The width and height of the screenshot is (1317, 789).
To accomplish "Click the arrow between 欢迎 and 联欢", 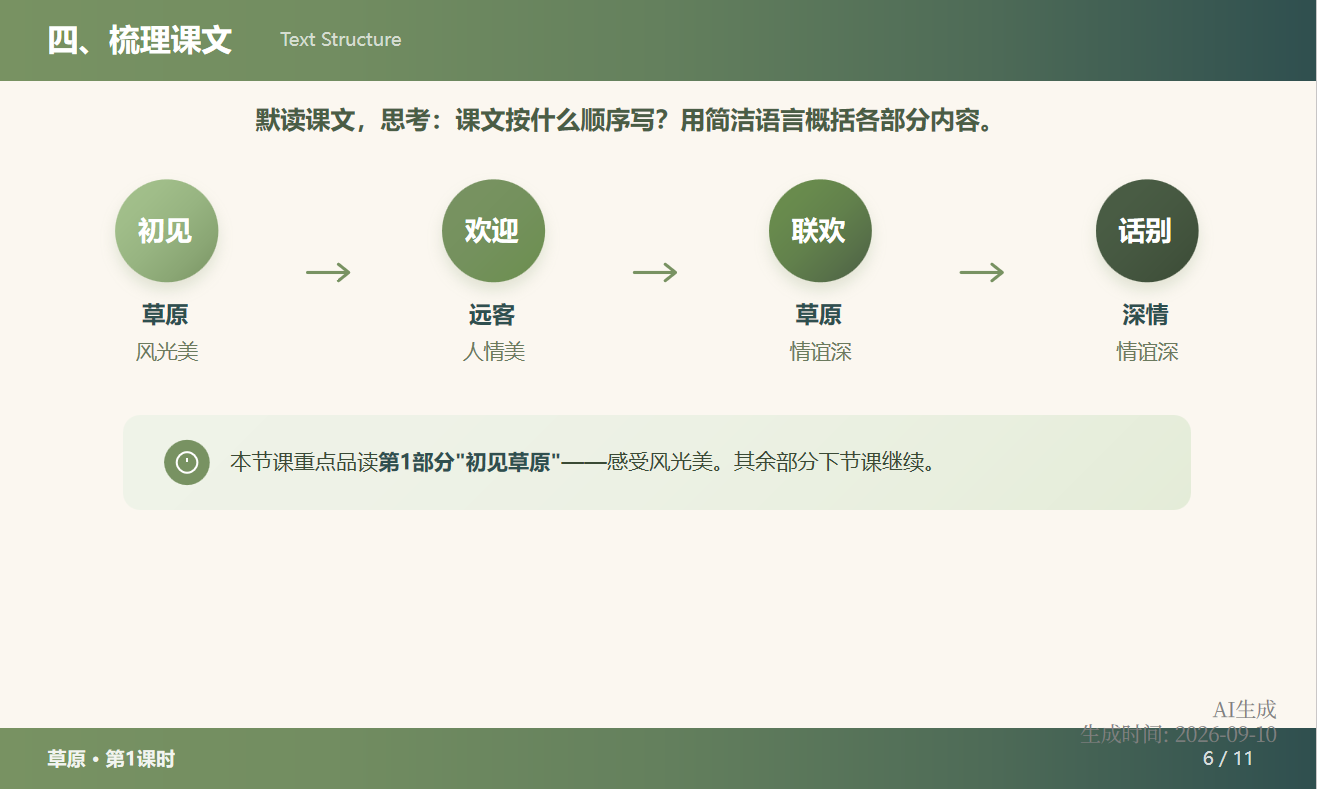I will pyautogui.click(x=656, y=272).
